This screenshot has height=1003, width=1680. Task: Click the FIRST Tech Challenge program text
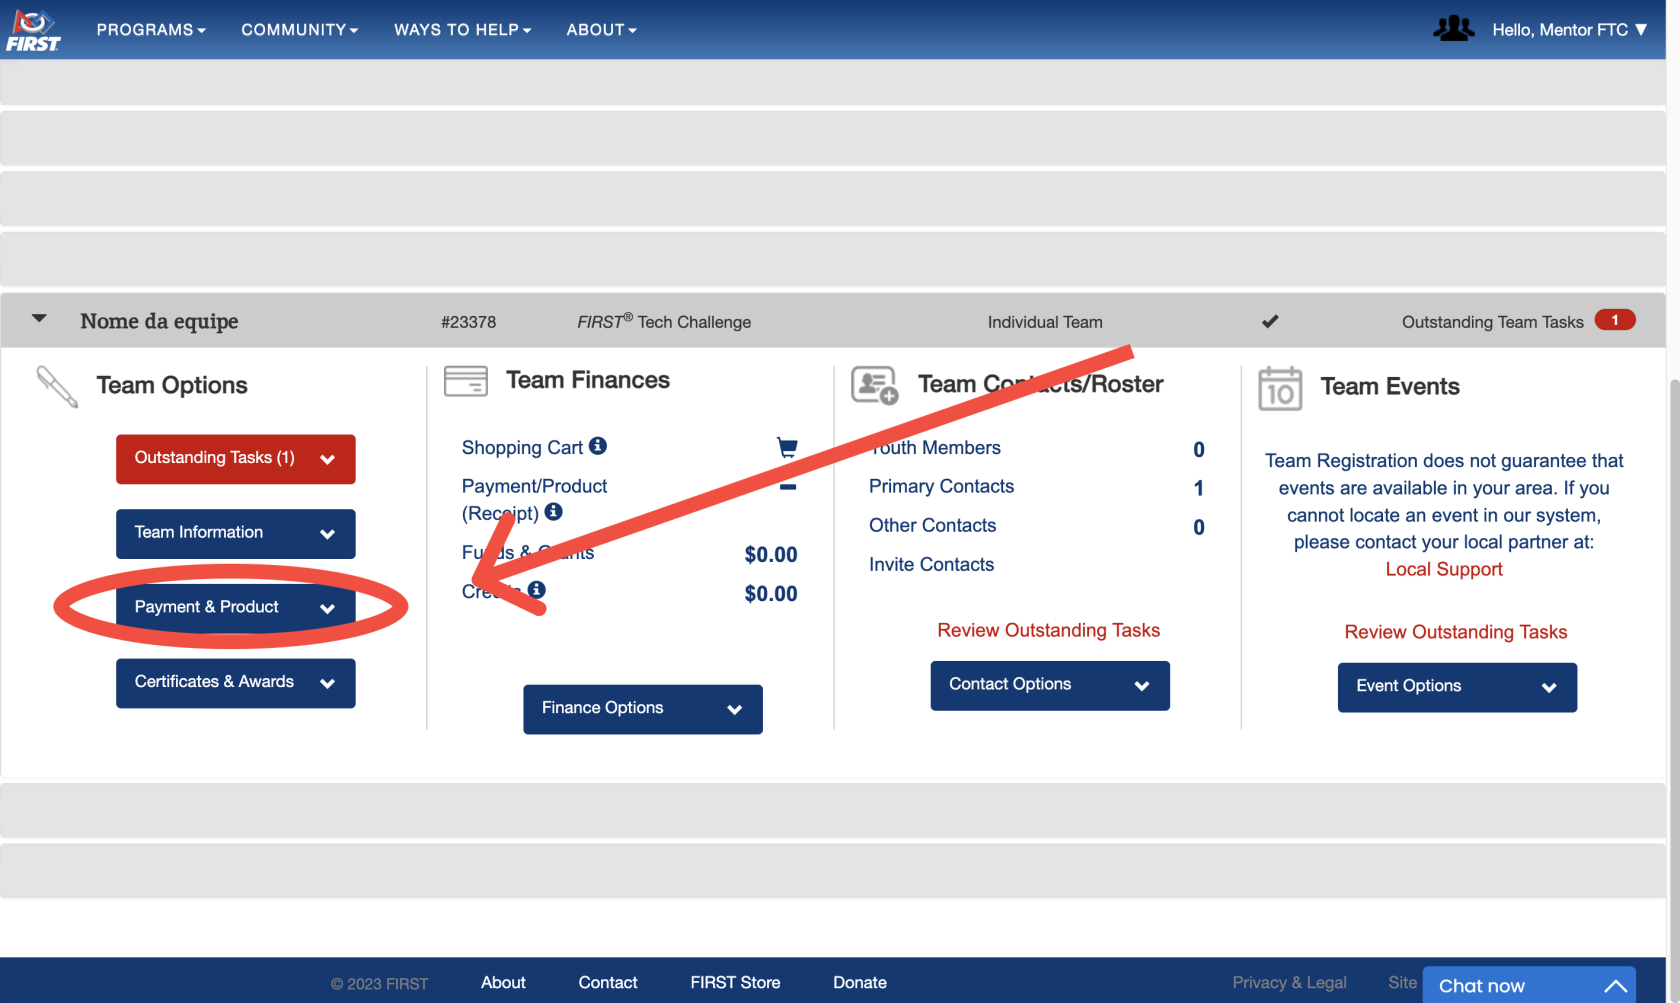click(x=664, y=321)
